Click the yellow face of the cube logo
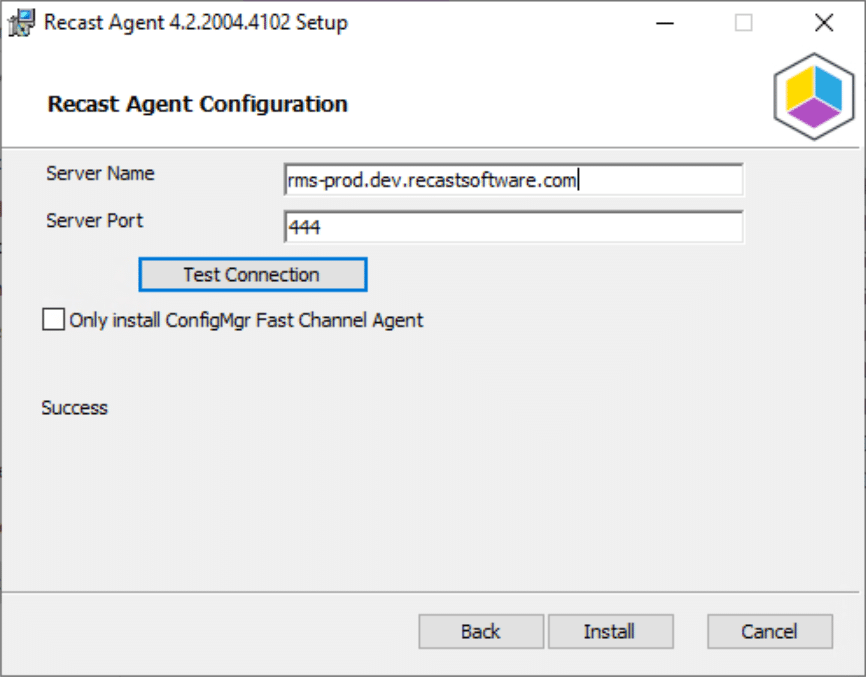The image size is (866, 677). [800, 94]
